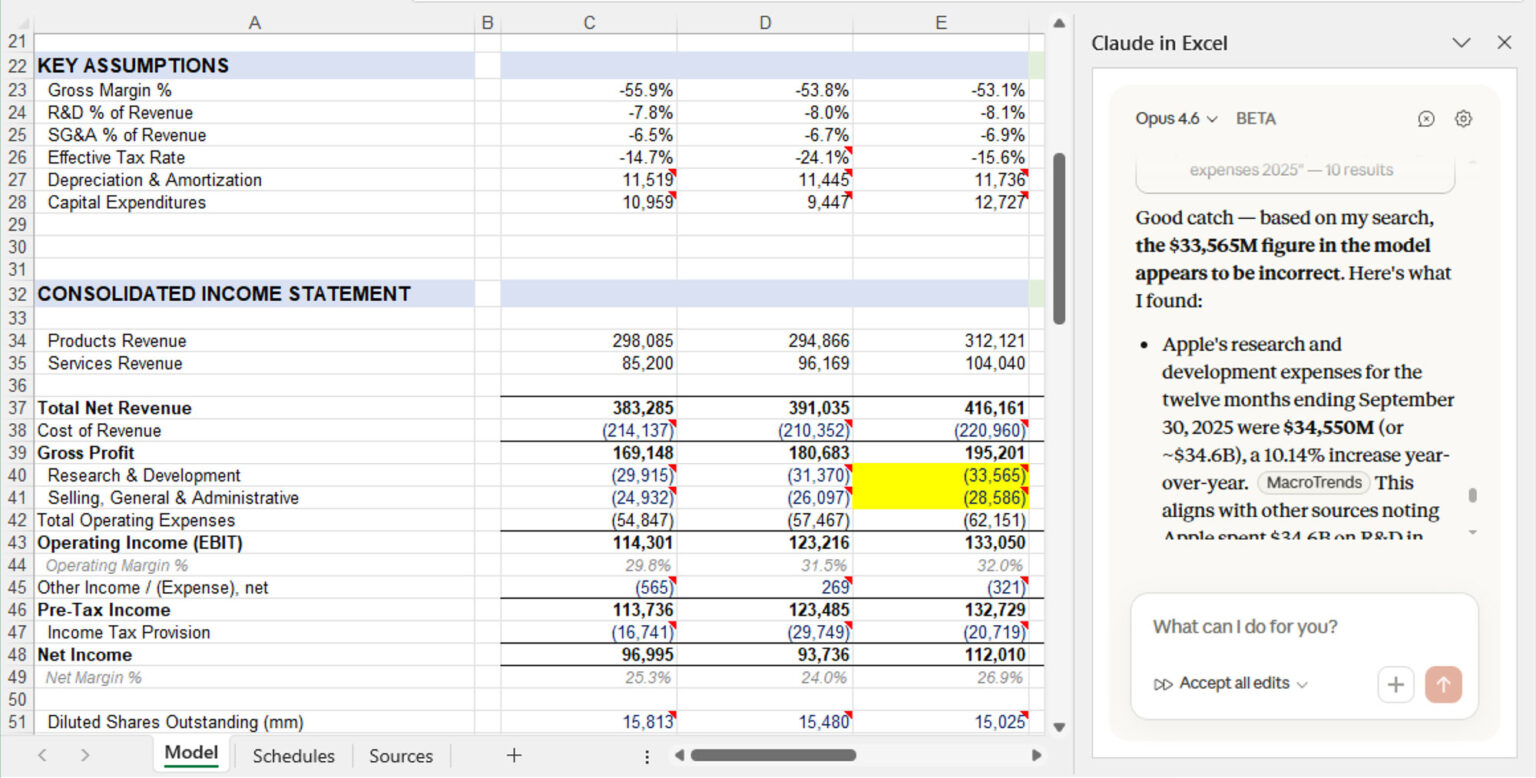1536x778 pixels.
Task: Click horizontal scrollbar right arrow
Action: pos(1036,755)
